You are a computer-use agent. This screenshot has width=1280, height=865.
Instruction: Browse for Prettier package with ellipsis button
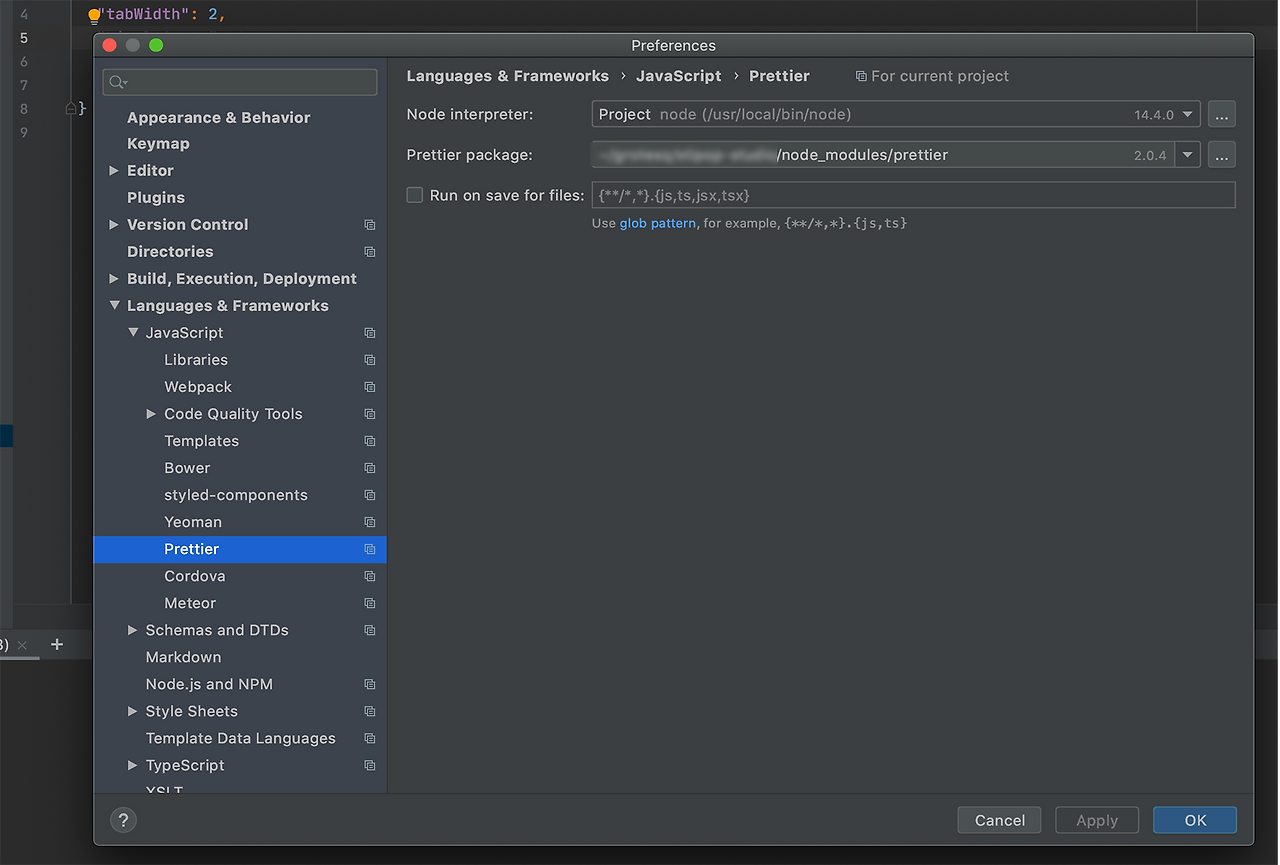tap(1222, 155)
